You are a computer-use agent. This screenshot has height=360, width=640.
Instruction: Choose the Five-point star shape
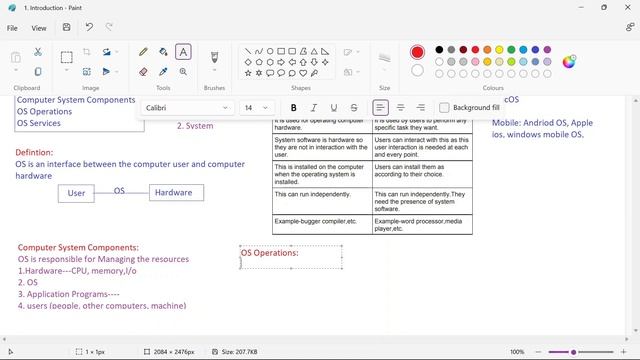coord(248,73)
